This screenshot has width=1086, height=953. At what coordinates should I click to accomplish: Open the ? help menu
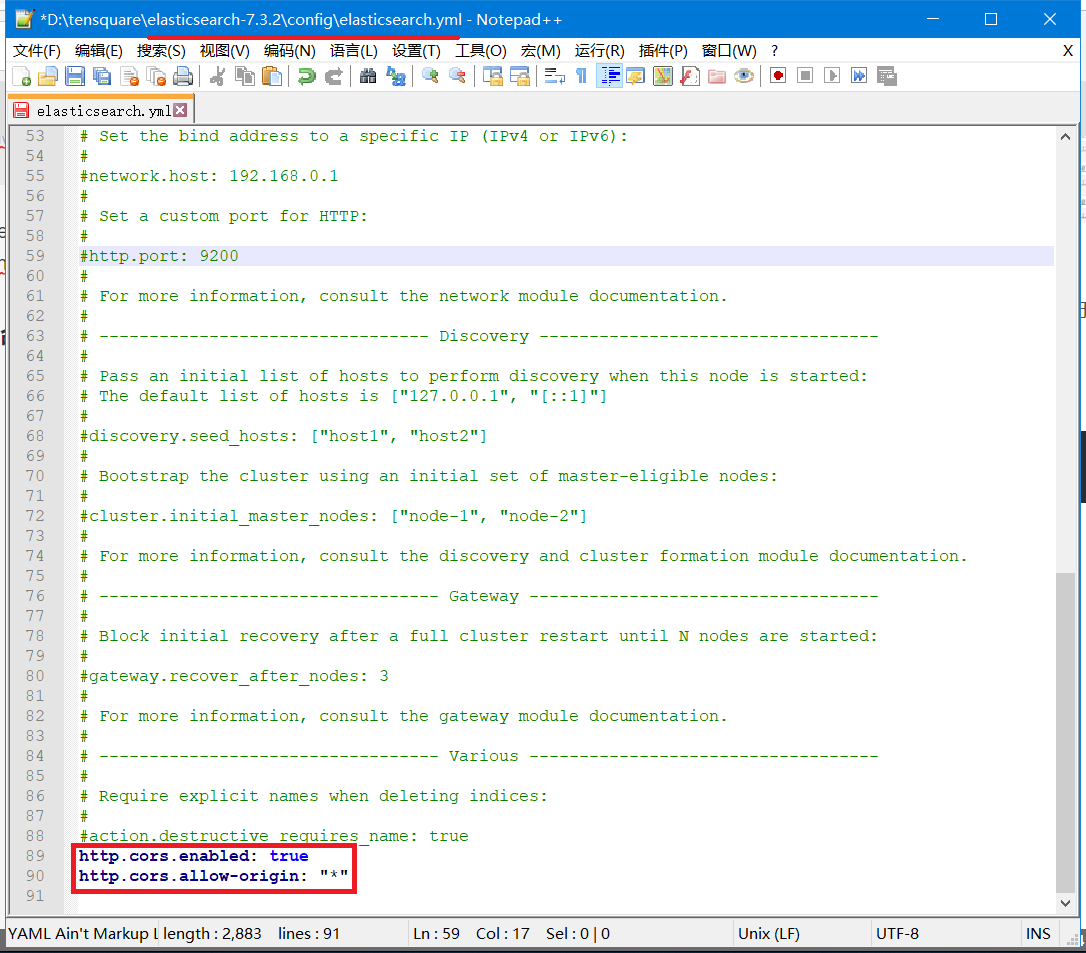(x=774, y=51)
